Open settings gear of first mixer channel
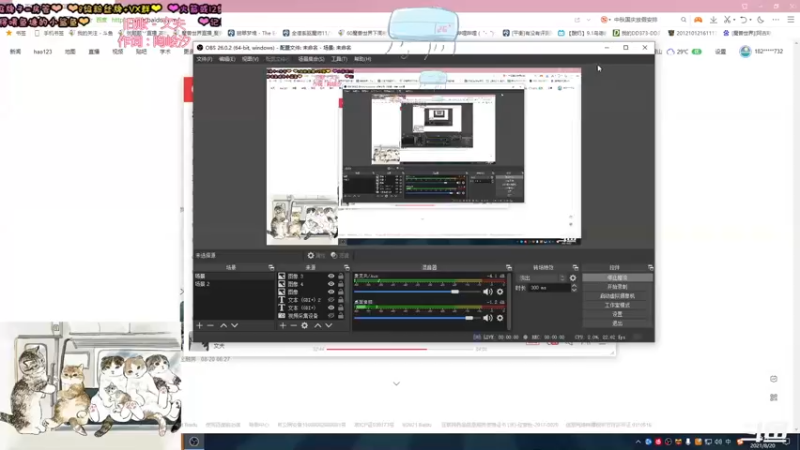 tap(500, 292)
